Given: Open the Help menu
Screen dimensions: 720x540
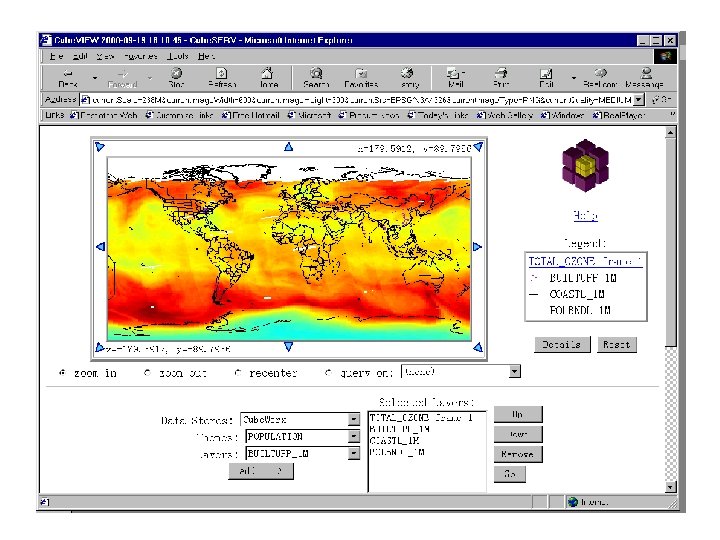Looking at the screenshot, I should (x=206, y=56).
